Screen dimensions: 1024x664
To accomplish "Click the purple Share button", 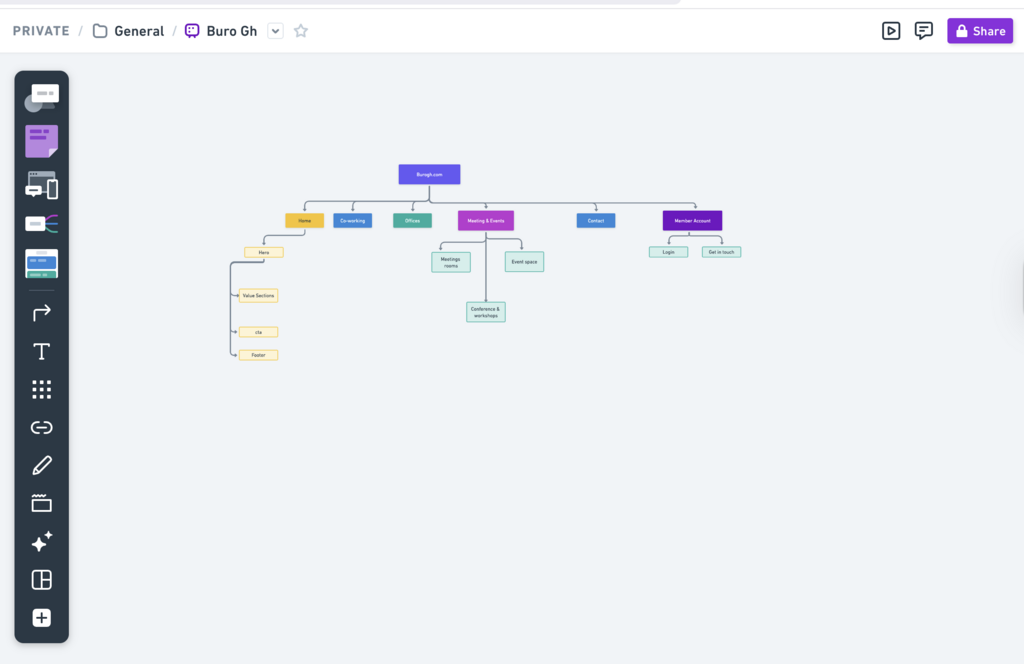I will click(x=980, y=31).
